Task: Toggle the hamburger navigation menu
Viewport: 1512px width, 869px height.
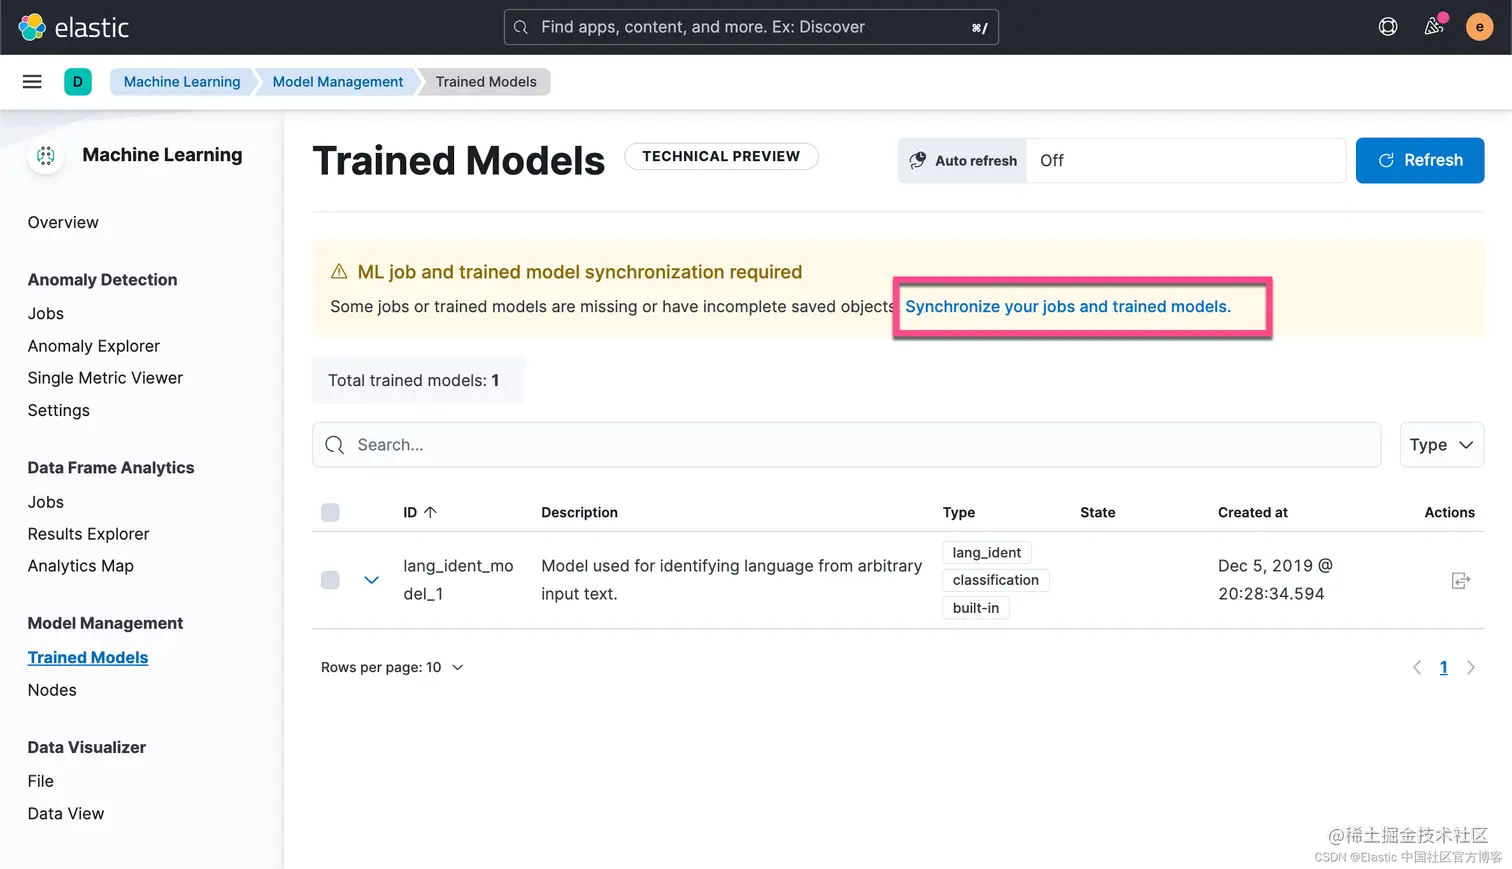Action: 32,82
